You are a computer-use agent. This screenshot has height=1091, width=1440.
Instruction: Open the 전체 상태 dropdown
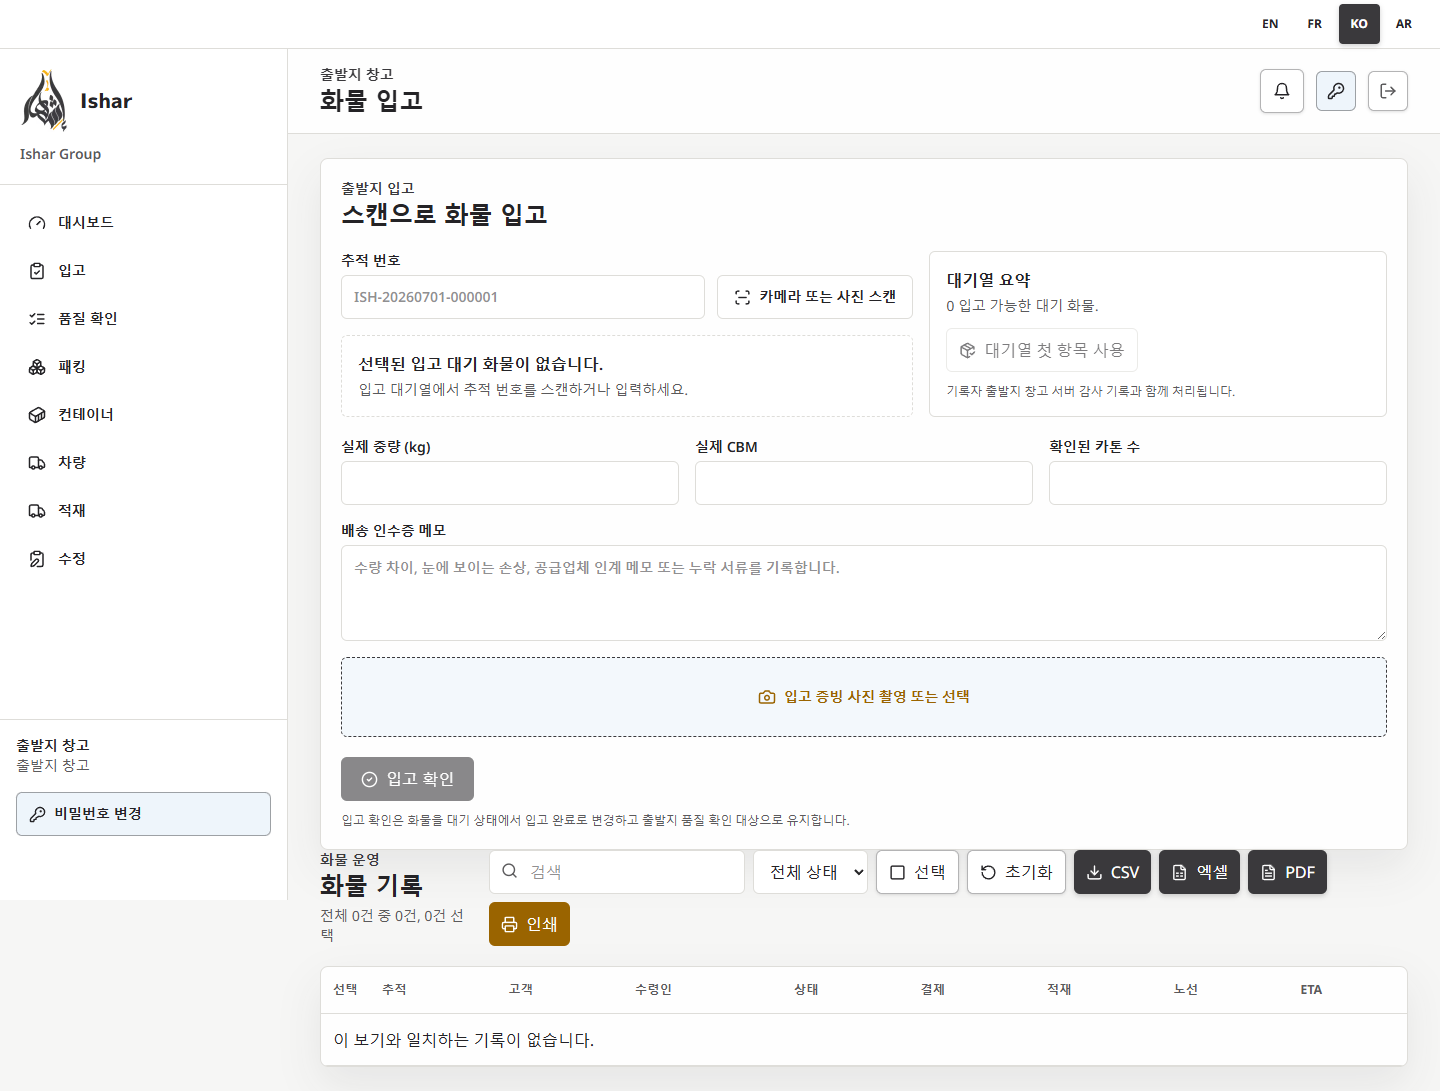coord(810,872)
